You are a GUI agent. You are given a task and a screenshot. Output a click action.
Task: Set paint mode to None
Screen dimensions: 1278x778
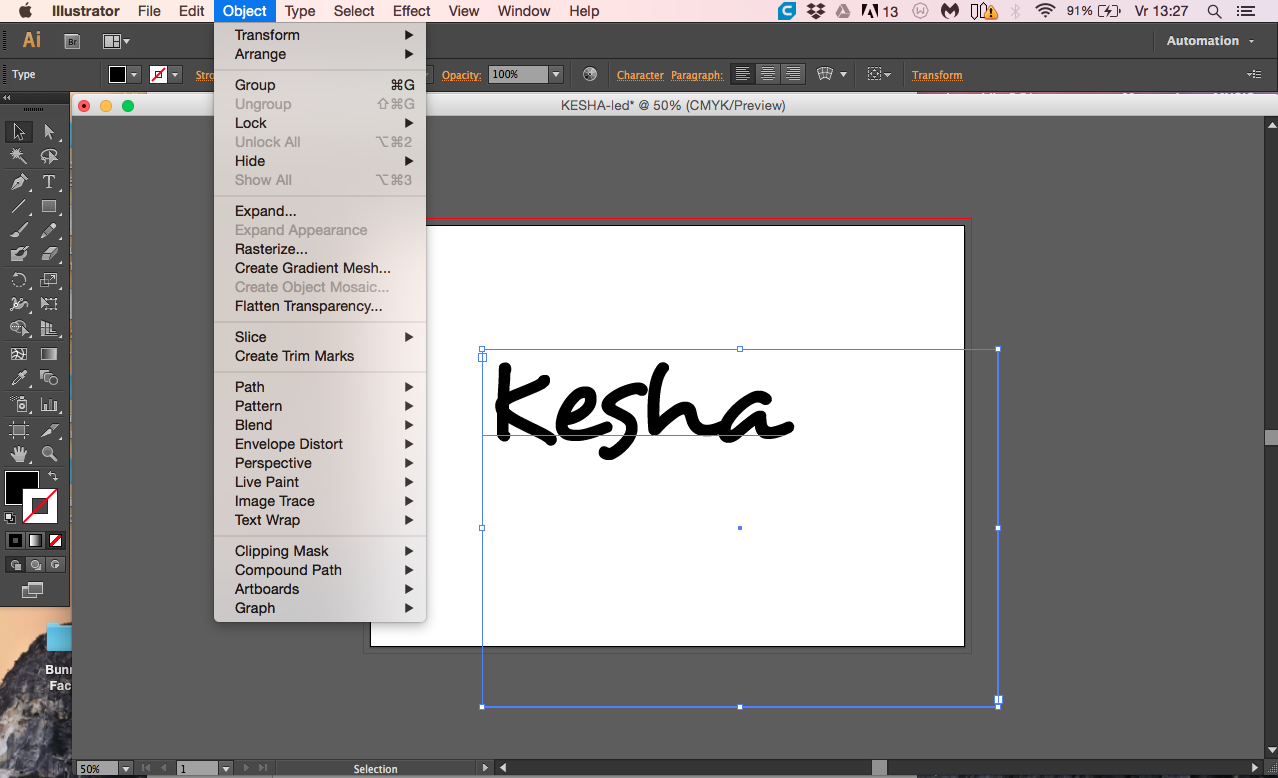pos(55,540)
